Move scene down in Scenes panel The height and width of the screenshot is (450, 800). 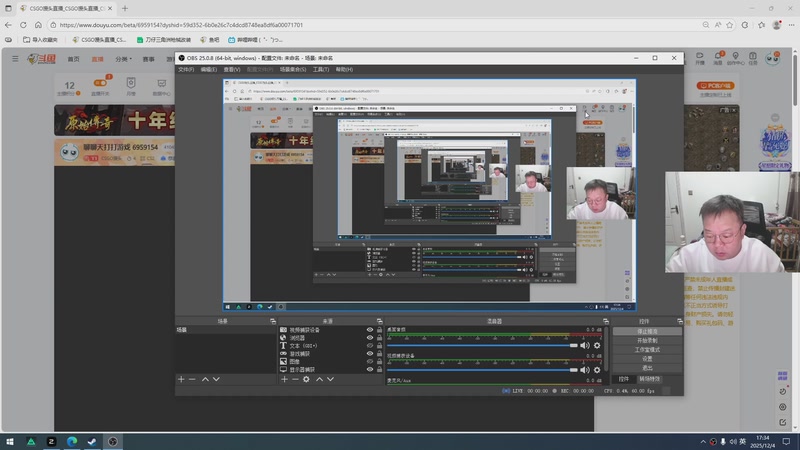[216, 379]
